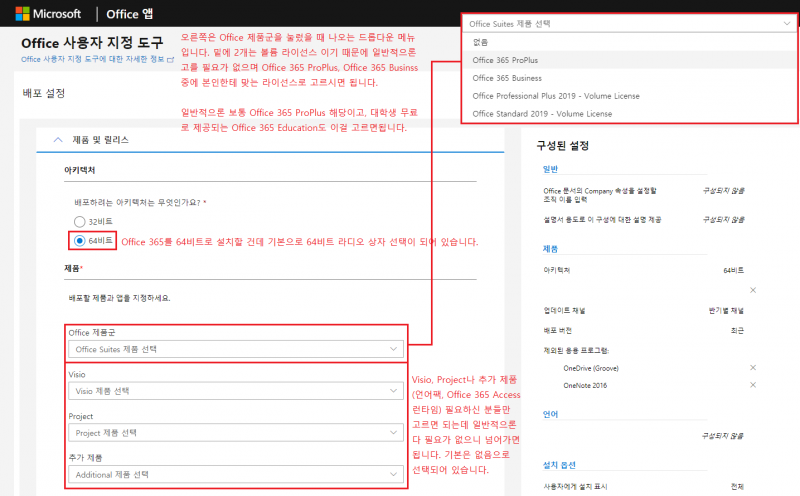Select the 64비트 architecture radio button
800x496 pixels.
pos(80,241)
